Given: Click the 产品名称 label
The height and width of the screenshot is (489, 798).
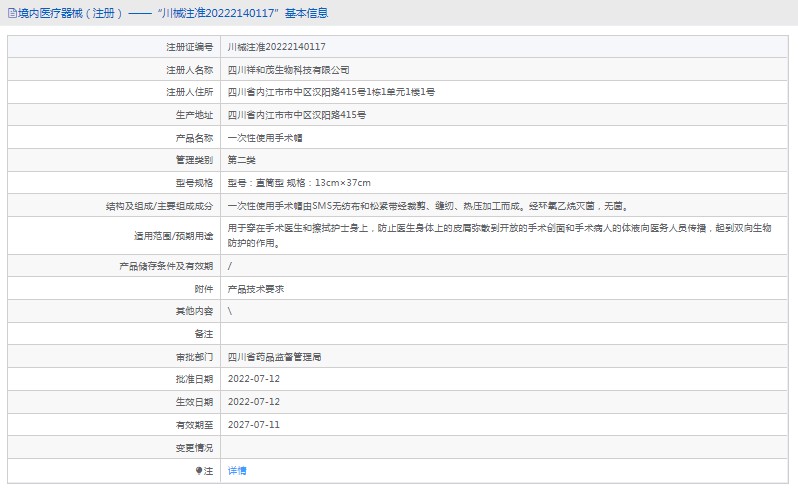Looking at the screenshot, I should 194,138.
